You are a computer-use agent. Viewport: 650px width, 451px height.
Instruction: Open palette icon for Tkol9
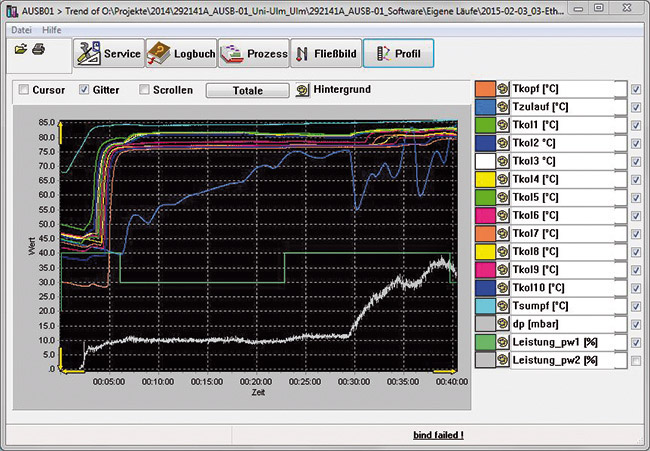tap(503, 270)
